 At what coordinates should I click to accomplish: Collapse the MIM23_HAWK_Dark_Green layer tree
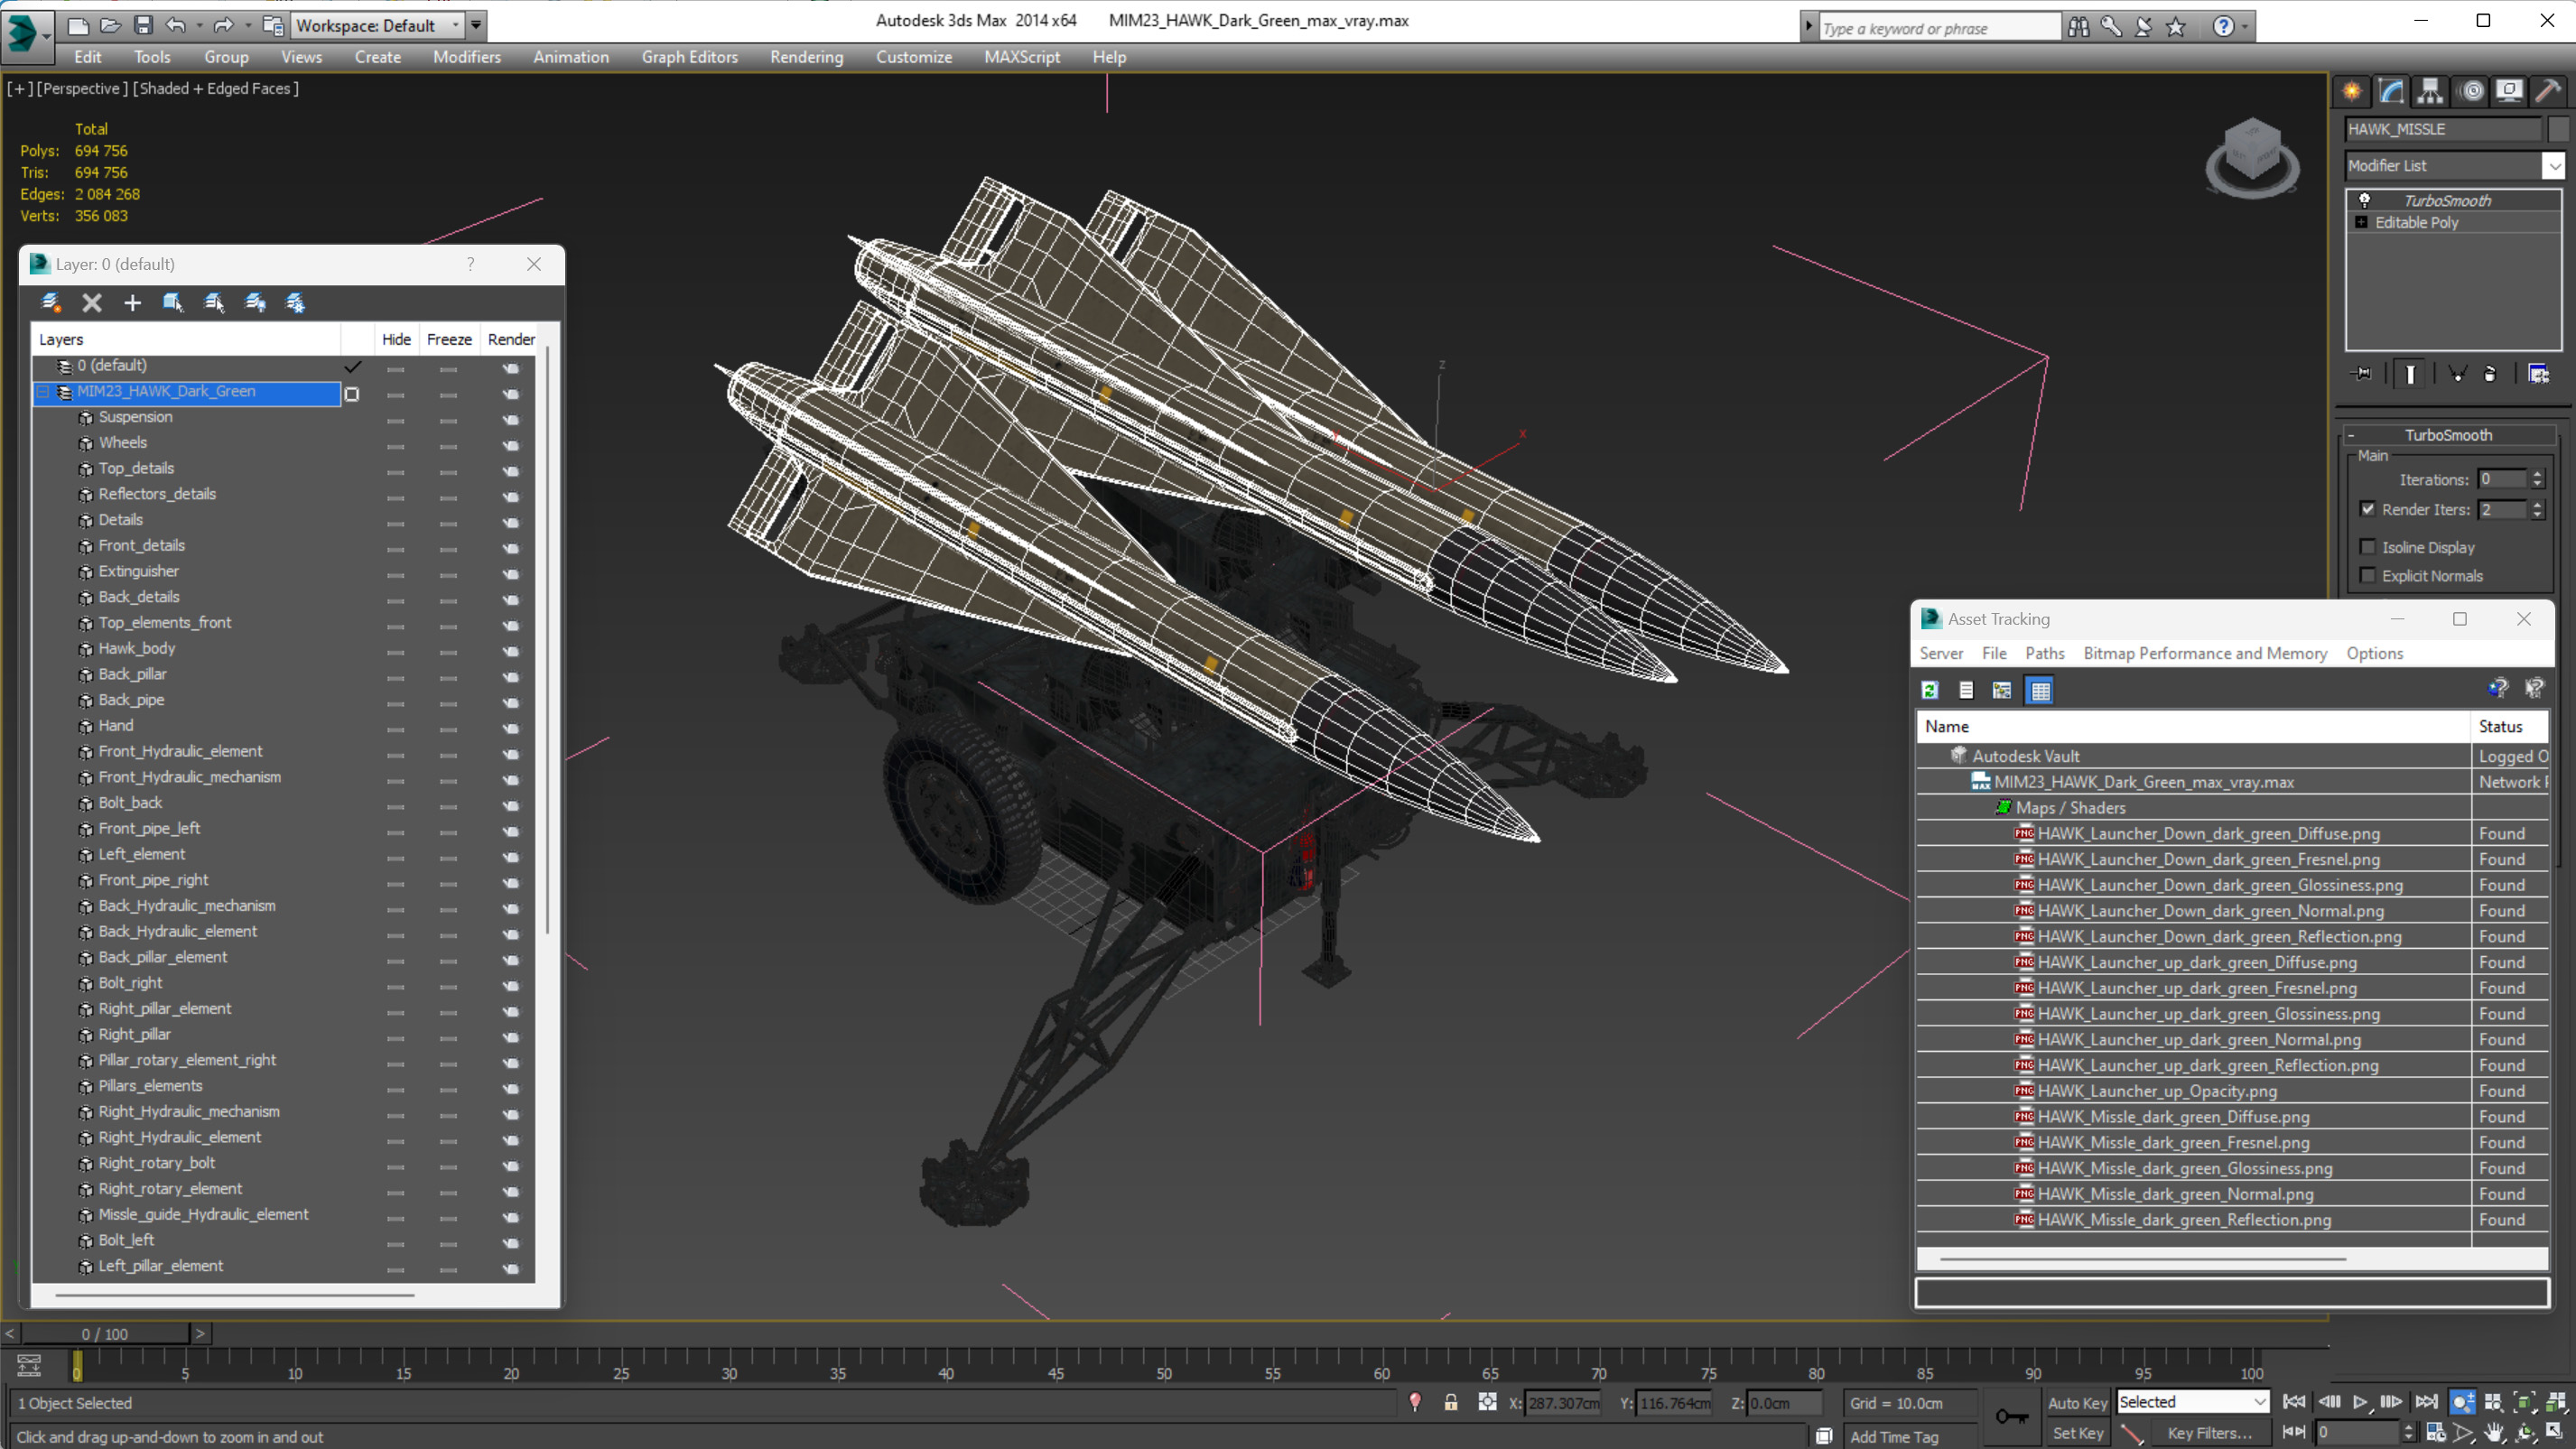tap(43, 392)
